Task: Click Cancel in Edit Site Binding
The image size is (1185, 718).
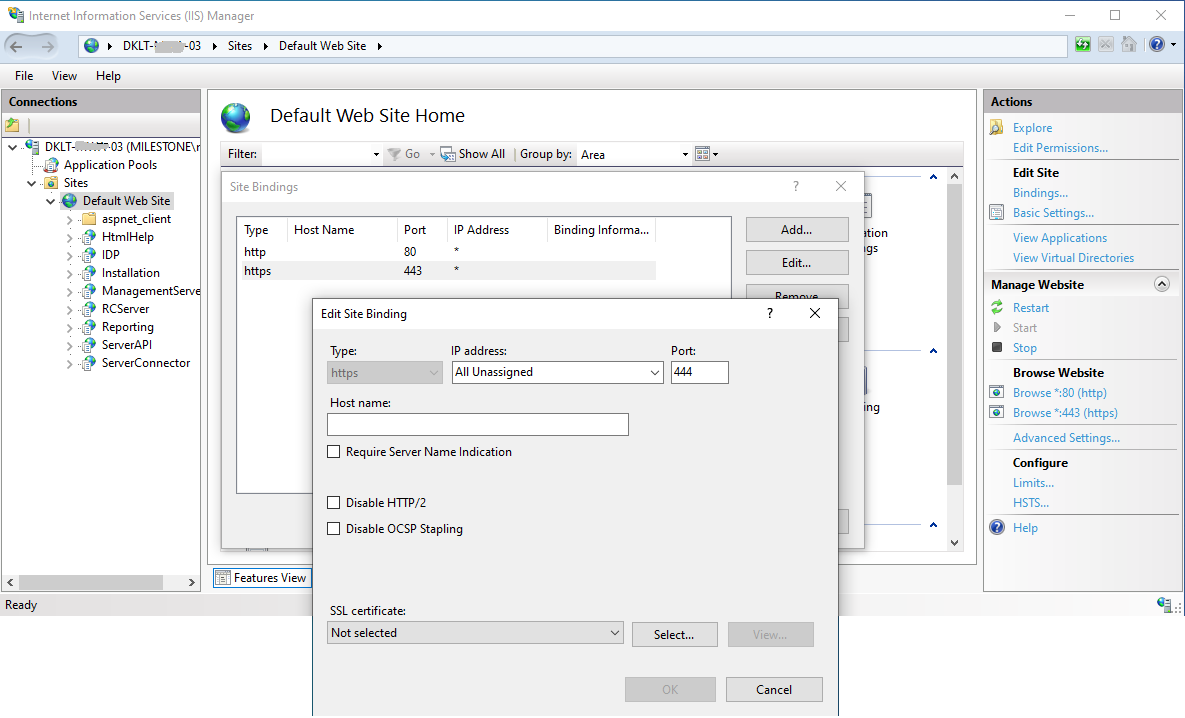Action: [x=774, y=689]
